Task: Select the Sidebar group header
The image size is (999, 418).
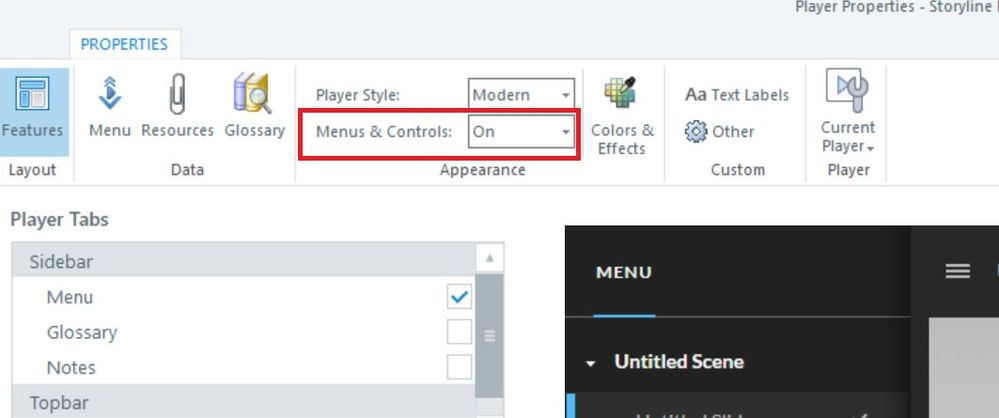Action: click(x=60, y=262)
